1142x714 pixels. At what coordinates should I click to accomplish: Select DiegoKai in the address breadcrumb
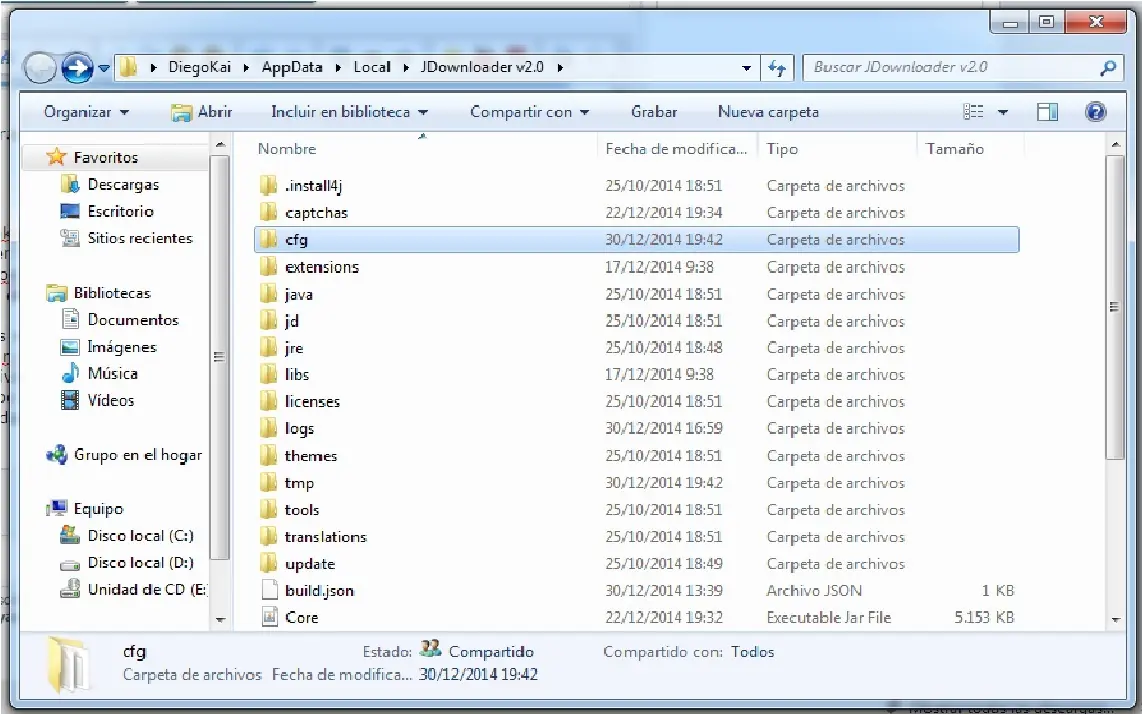pyautogui.click(x=200, y=67)
